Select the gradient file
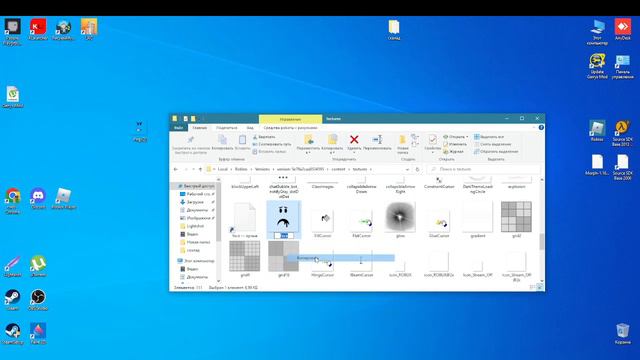The height and width of the screenshot is (360, 640). [x=478, y=220]
